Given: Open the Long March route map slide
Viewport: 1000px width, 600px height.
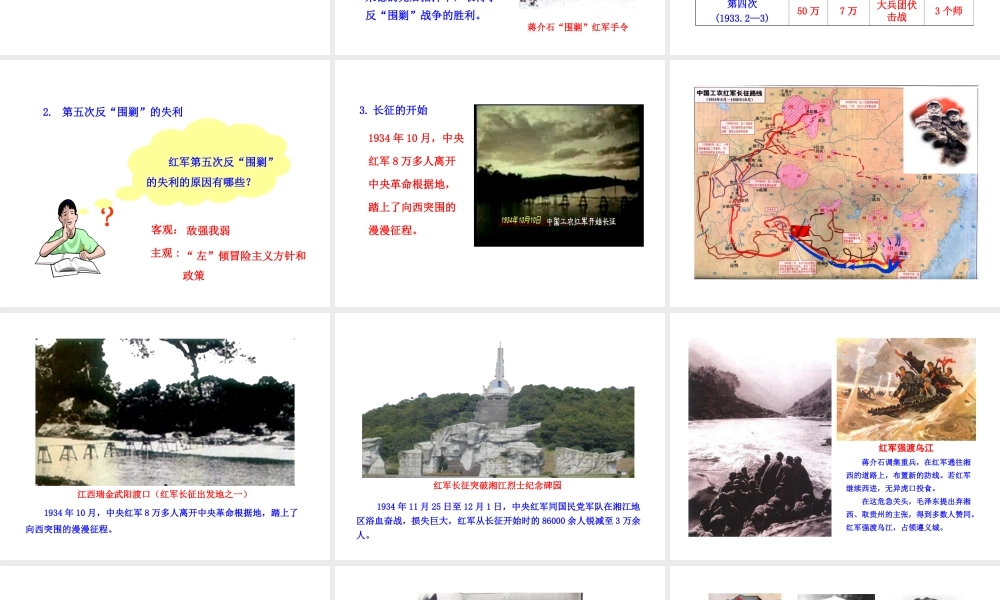Looking at the screenshot, I should tap(835, 184).
